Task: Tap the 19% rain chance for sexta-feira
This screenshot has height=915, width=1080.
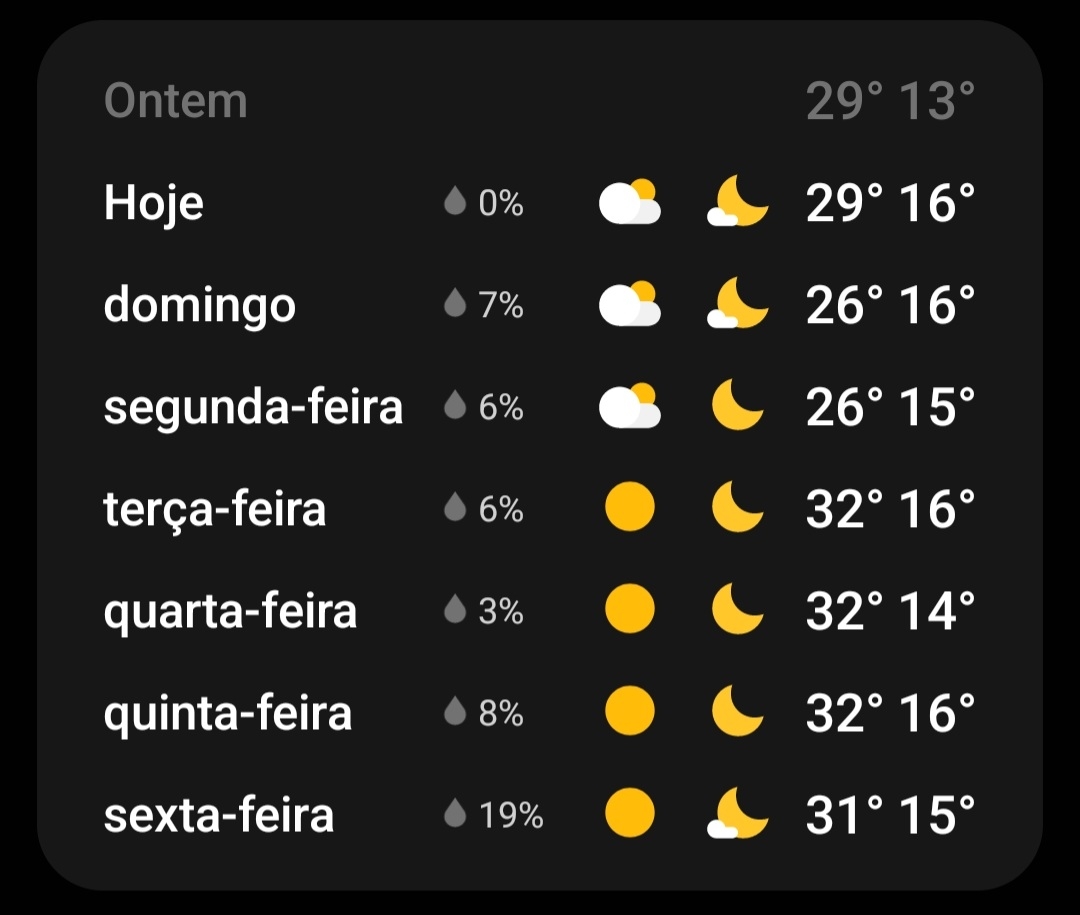Action: point(511,815)
